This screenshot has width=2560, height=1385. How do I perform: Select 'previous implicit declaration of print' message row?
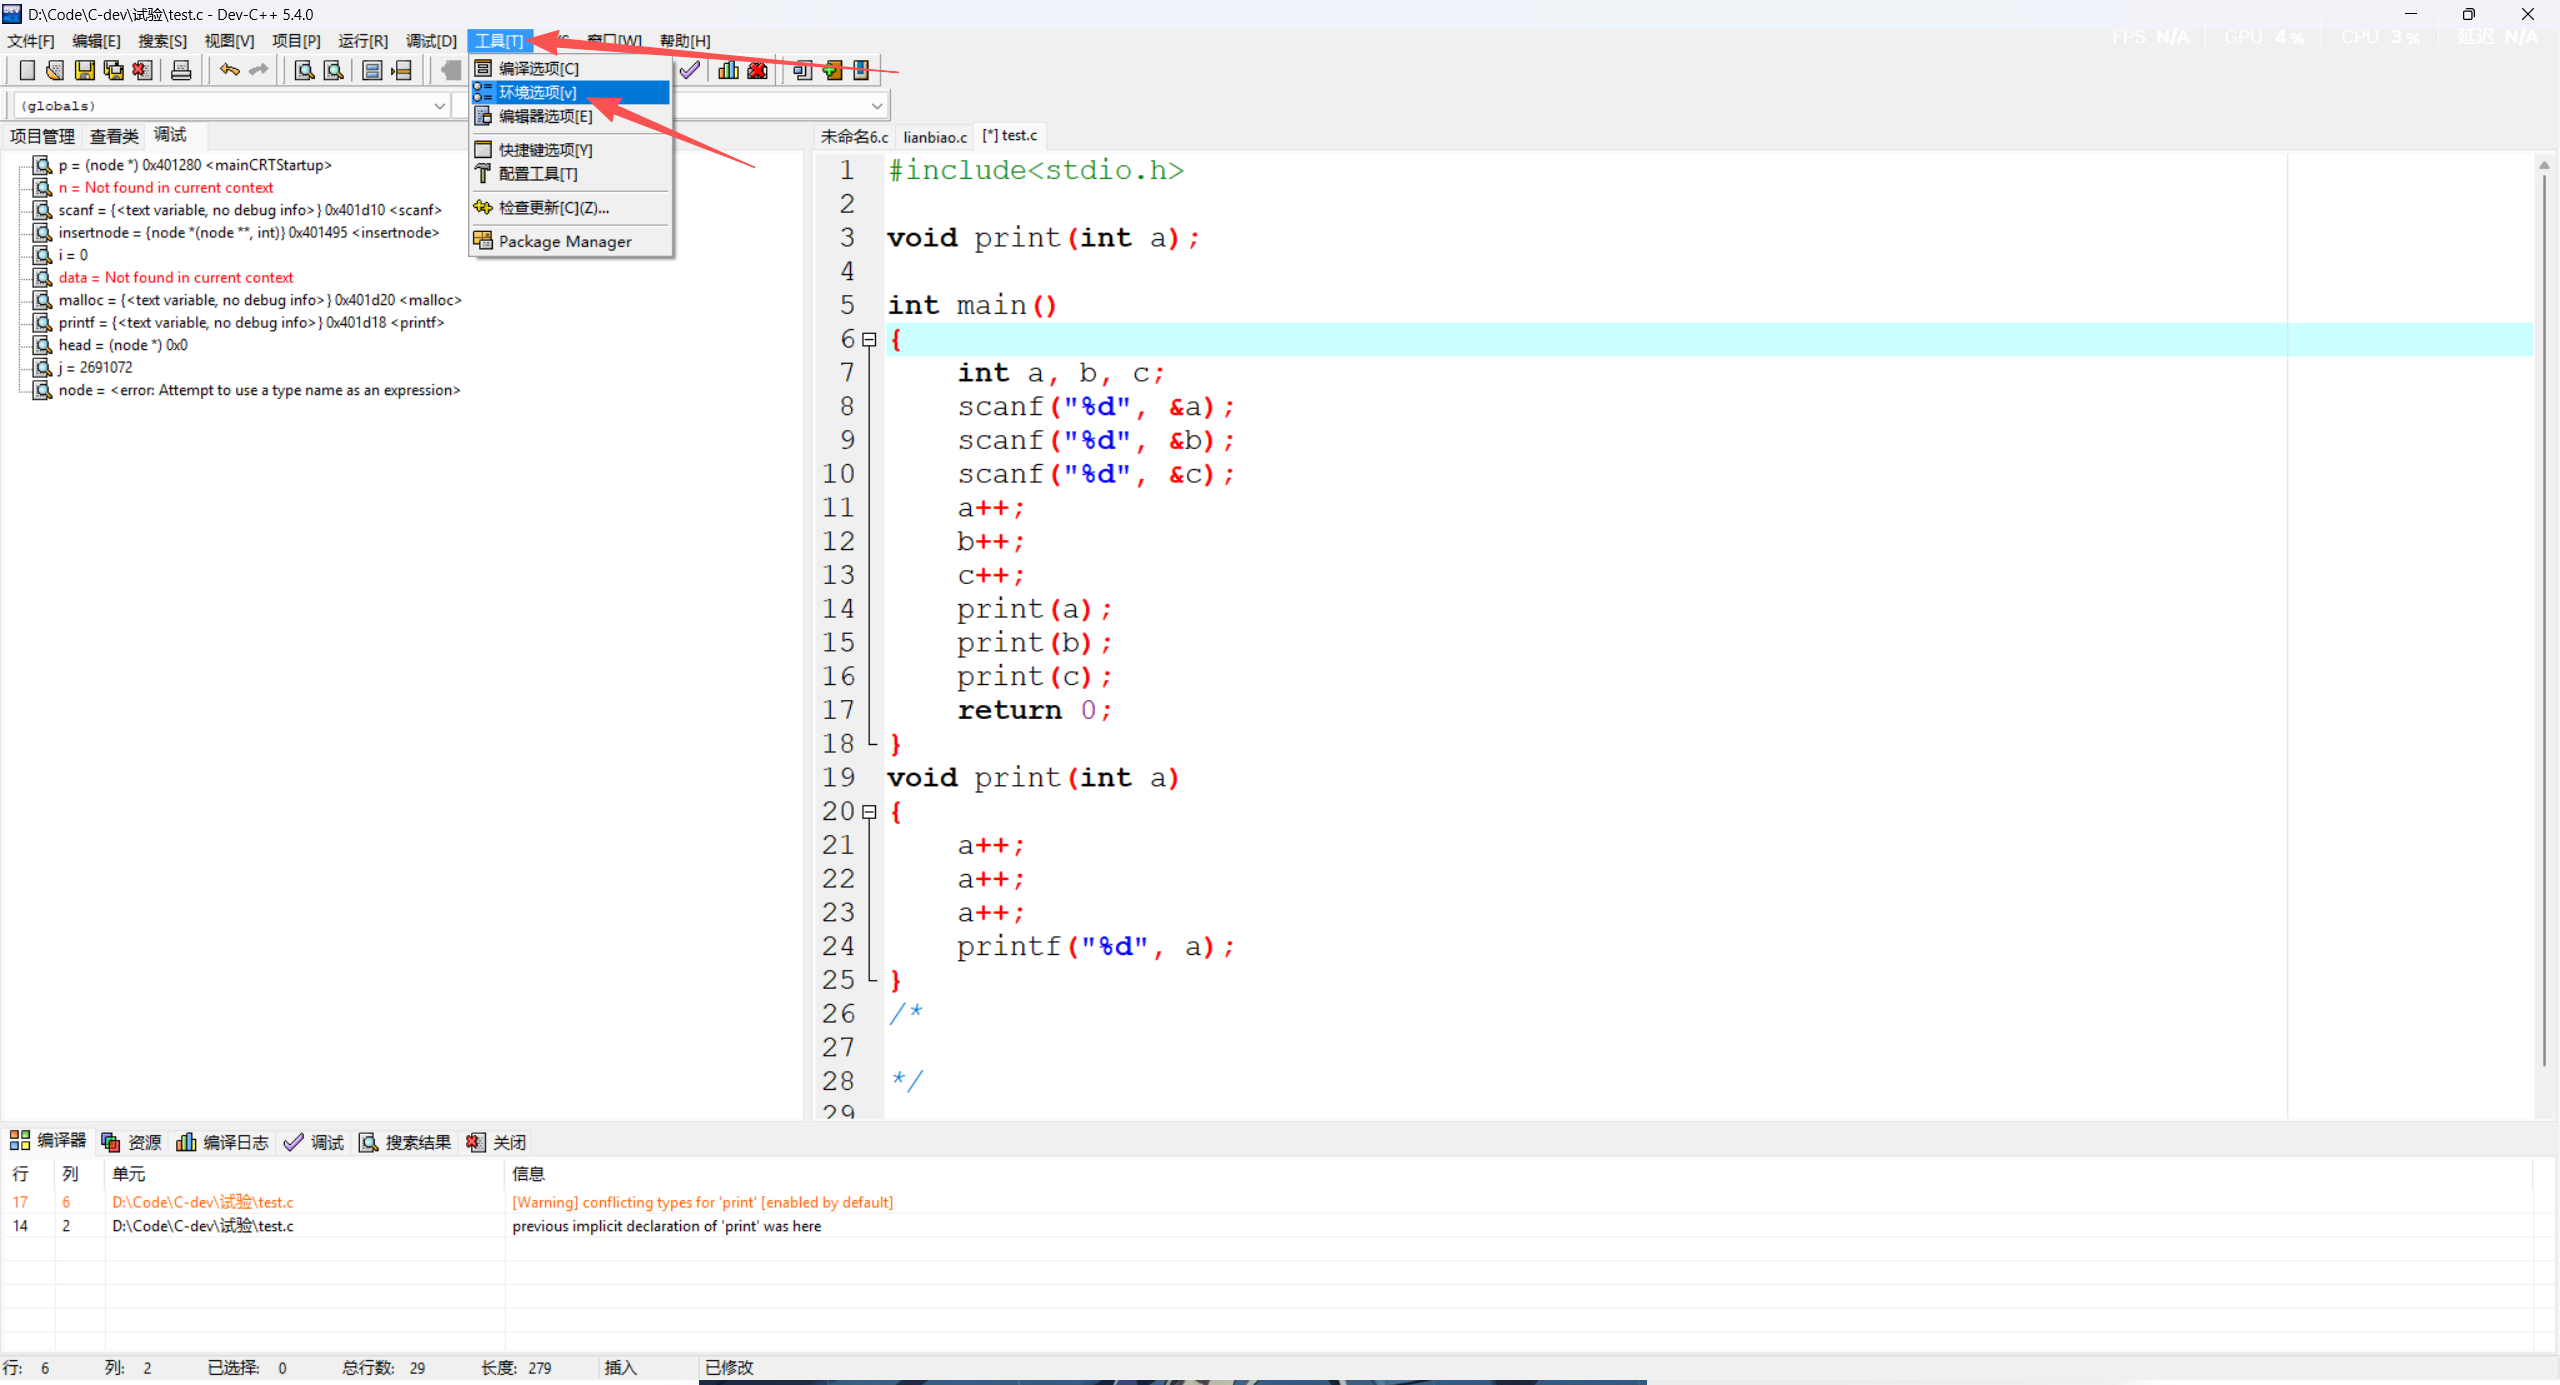(1266, 1226)
